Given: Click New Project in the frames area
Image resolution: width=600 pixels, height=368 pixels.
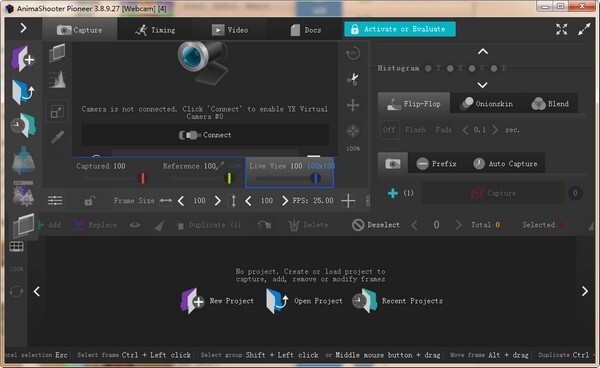Looking at the screenshot, I should [217, 301].
